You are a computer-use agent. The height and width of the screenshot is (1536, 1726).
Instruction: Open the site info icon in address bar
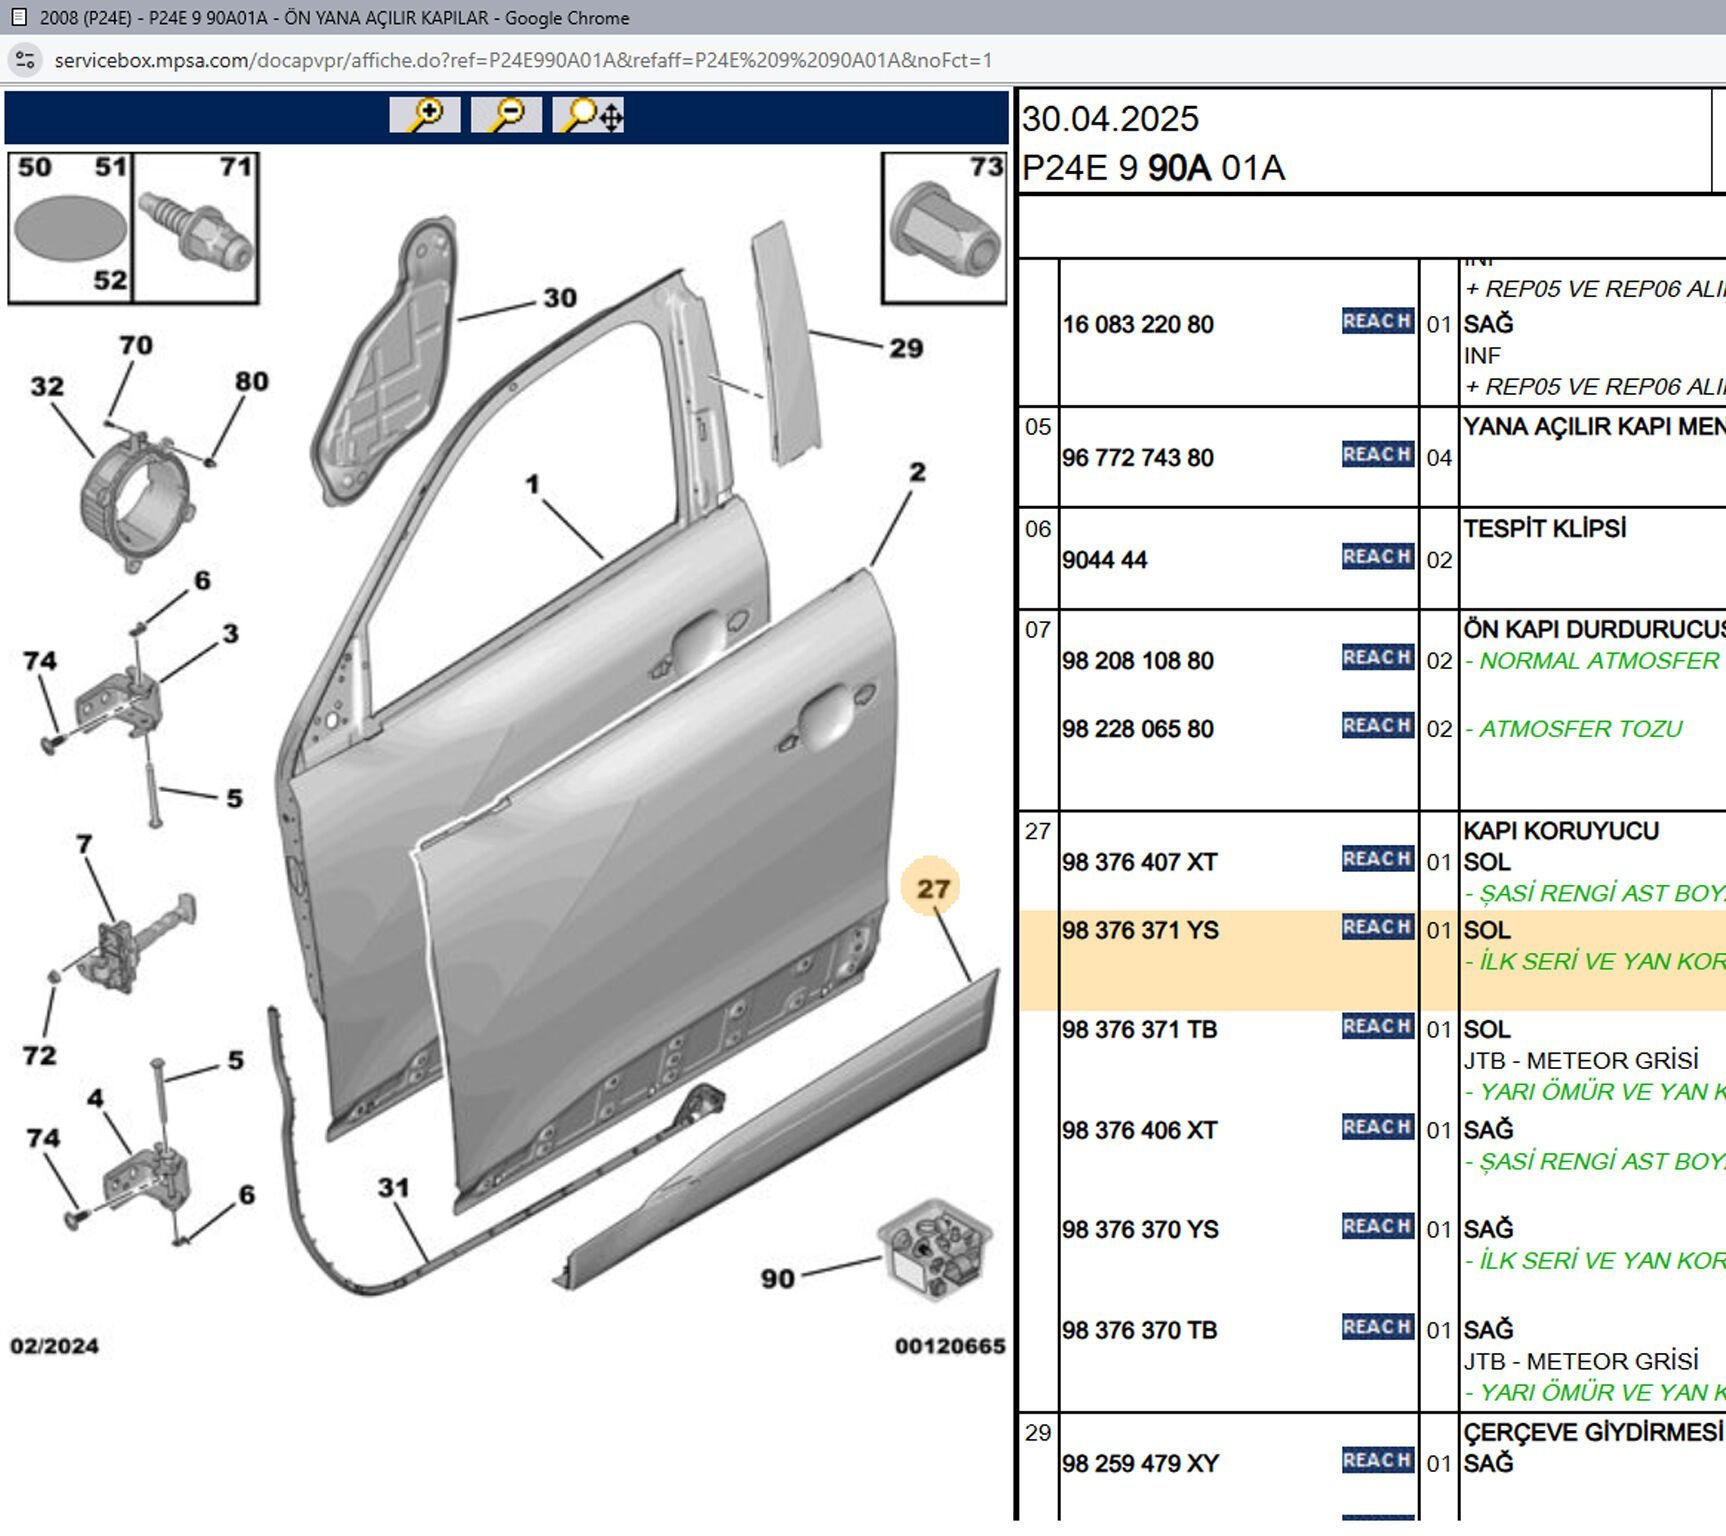coord(25,60)
